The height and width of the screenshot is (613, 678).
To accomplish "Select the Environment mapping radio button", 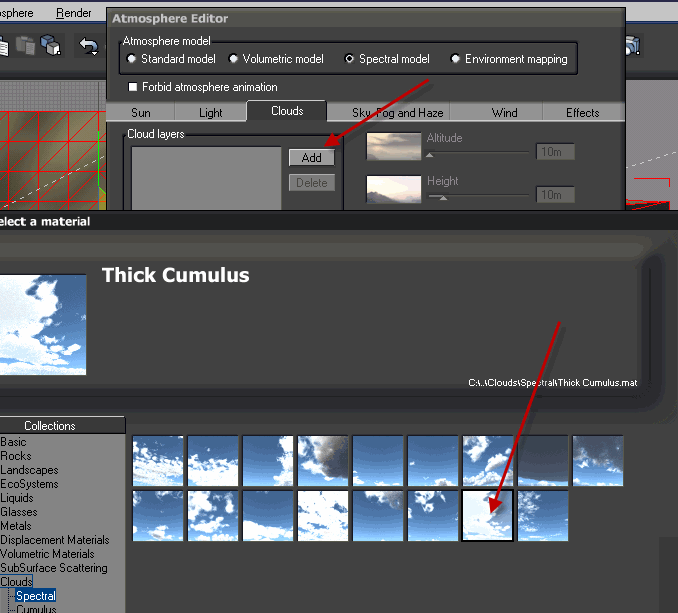I will click(455, 58).
